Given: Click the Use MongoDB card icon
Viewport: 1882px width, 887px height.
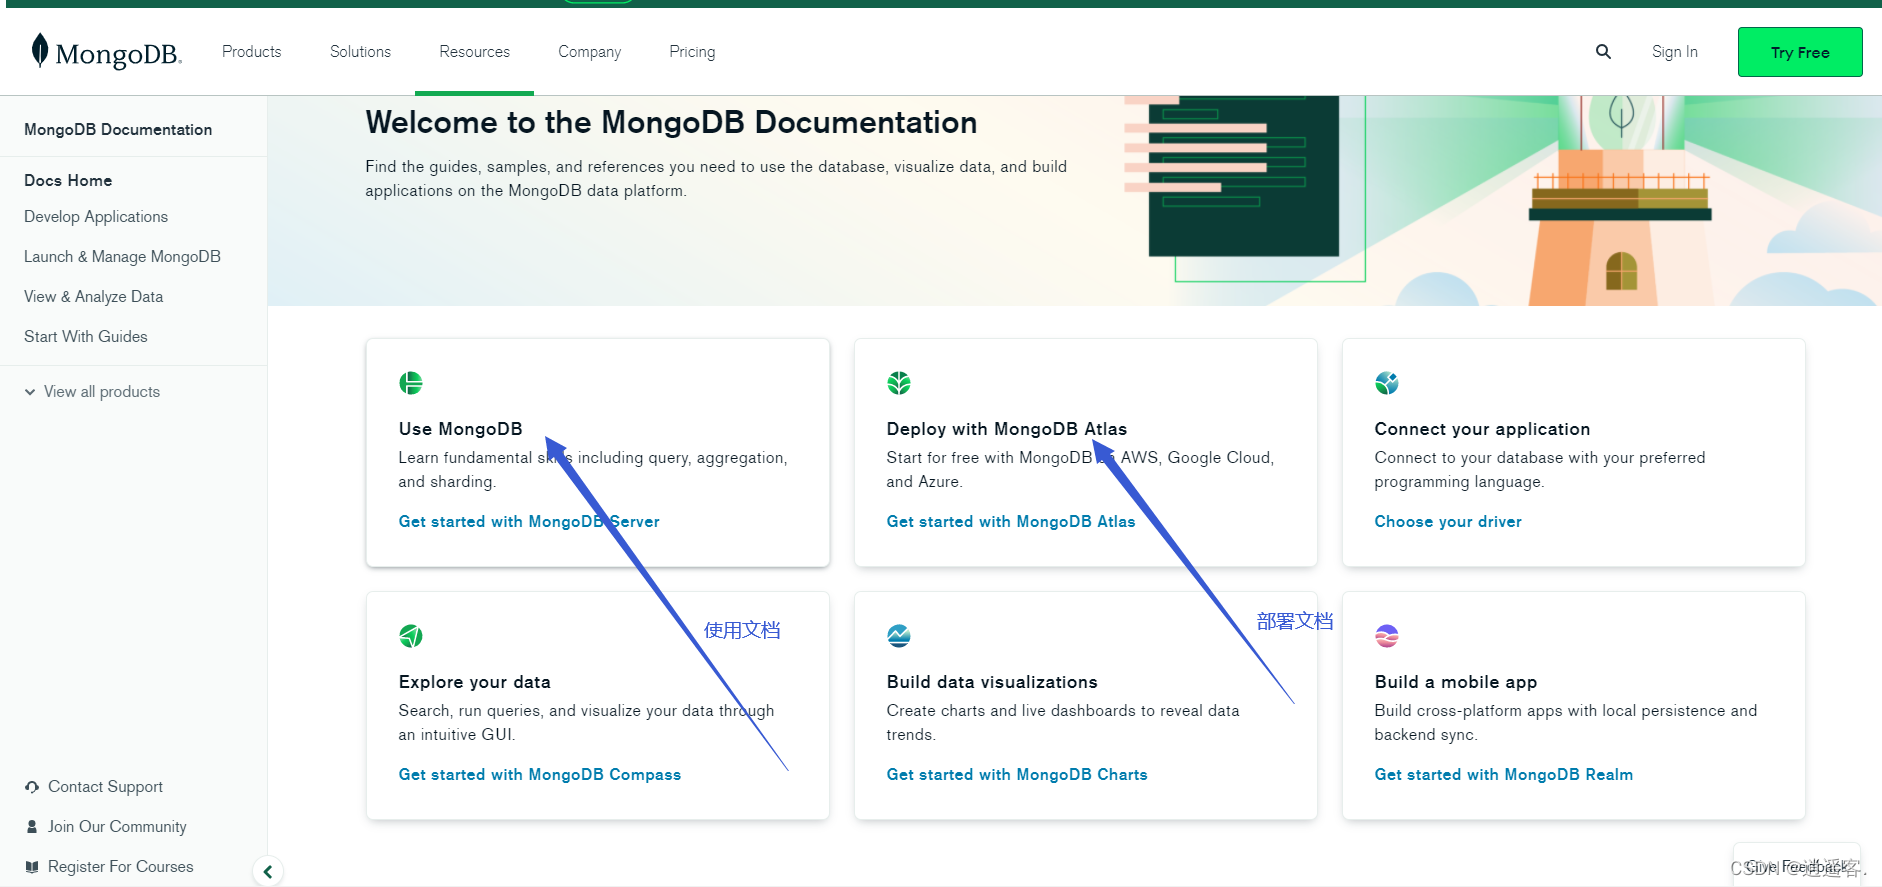Looking at the screenshot, I should 411,383.
